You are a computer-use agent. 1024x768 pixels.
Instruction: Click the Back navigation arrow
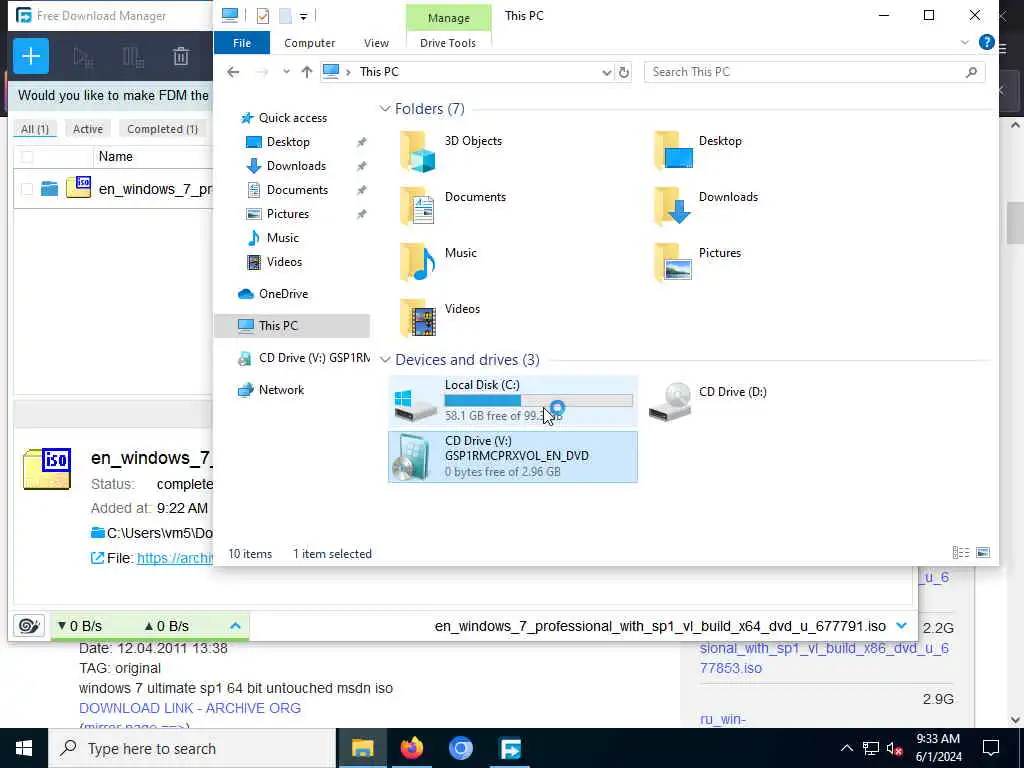click(x=233, y=72)
